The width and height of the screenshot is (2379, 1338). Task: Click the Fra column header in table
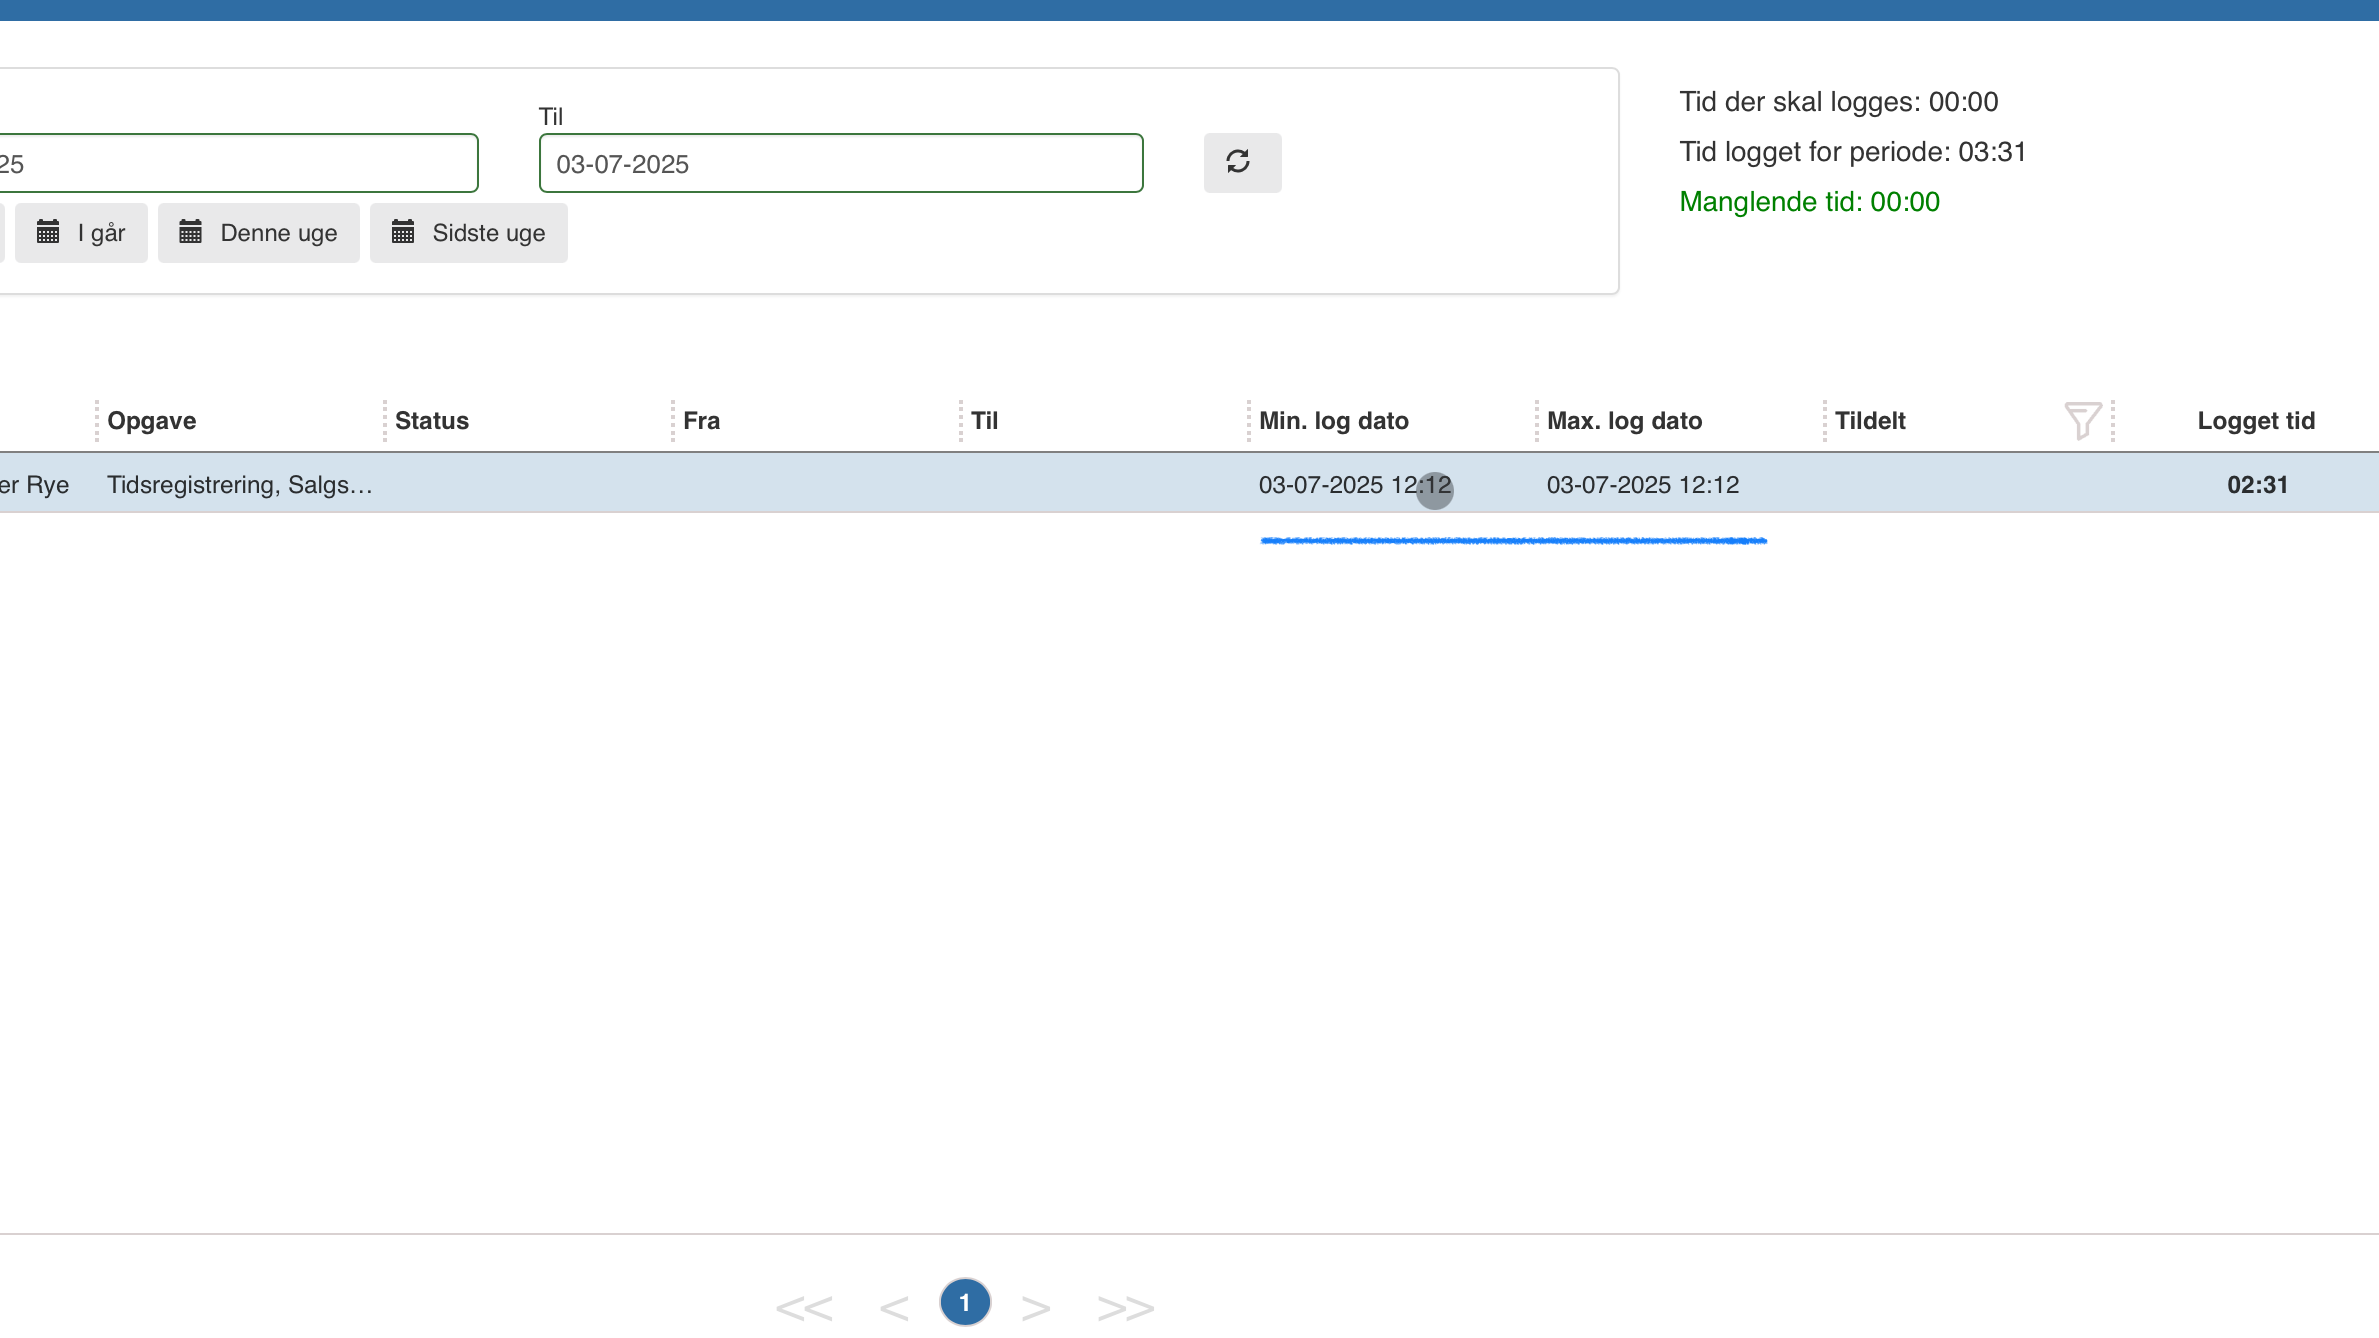(701, 421)
